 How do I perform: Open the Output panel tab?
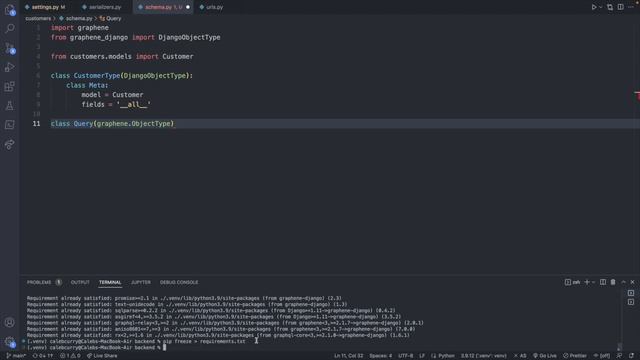click(x=80, y=282)
